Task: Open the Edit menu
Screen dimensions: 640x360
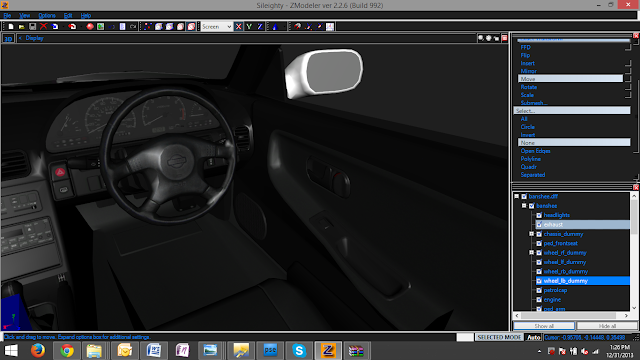Action: [68, 16]
